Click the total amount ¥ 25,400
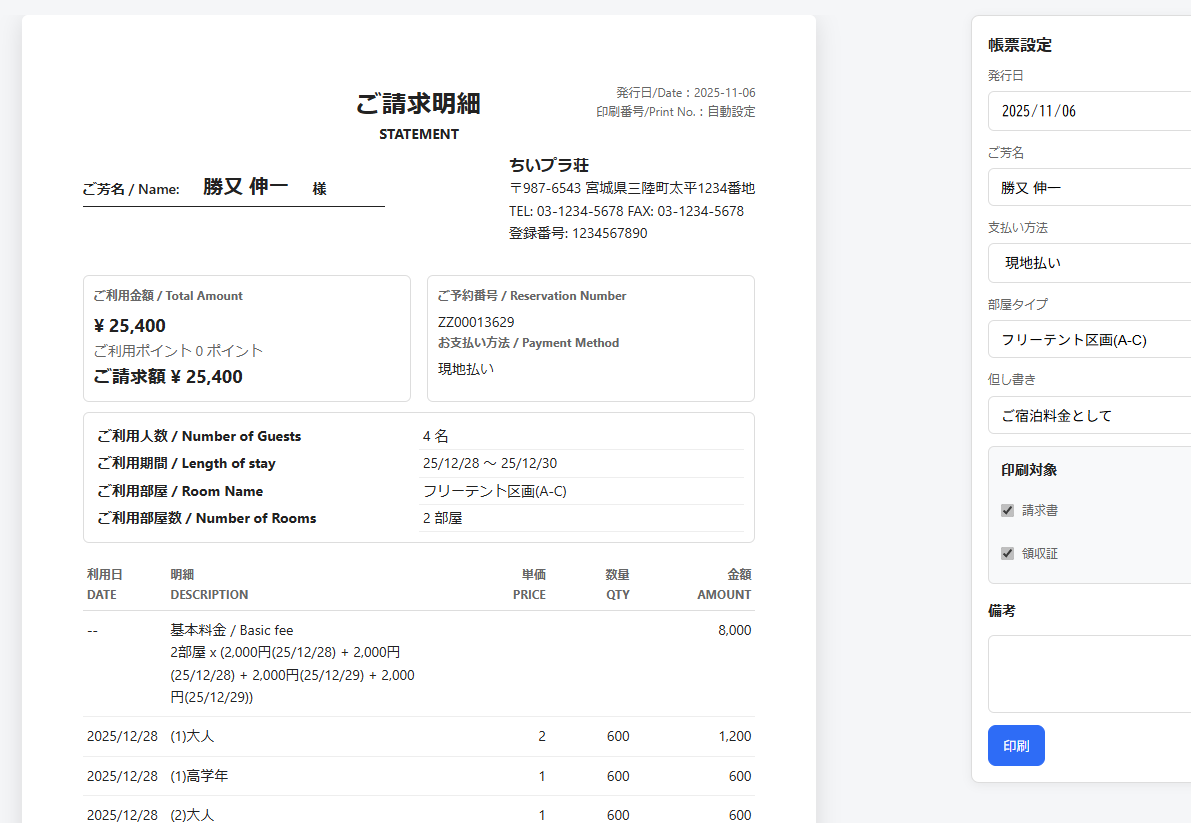1191x823 pixels. pyautogui.click(x=130, y=326)
